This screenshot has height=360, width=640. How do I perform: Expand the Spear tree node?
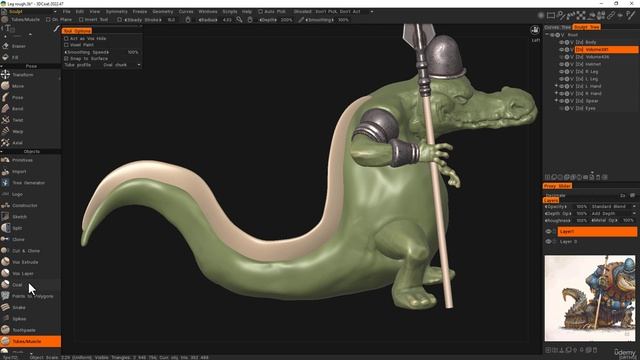click(x=556, y=101)
